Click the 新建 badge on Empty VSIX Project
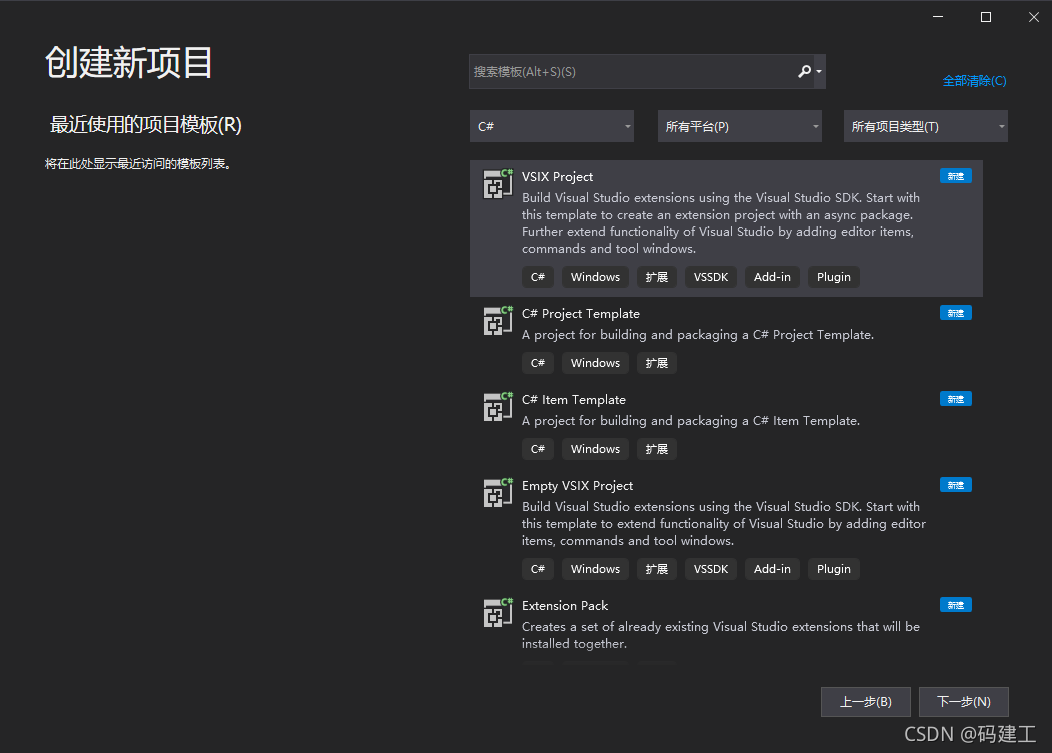This screenshot has width=1052, height=753. click(x=955, y=485)
